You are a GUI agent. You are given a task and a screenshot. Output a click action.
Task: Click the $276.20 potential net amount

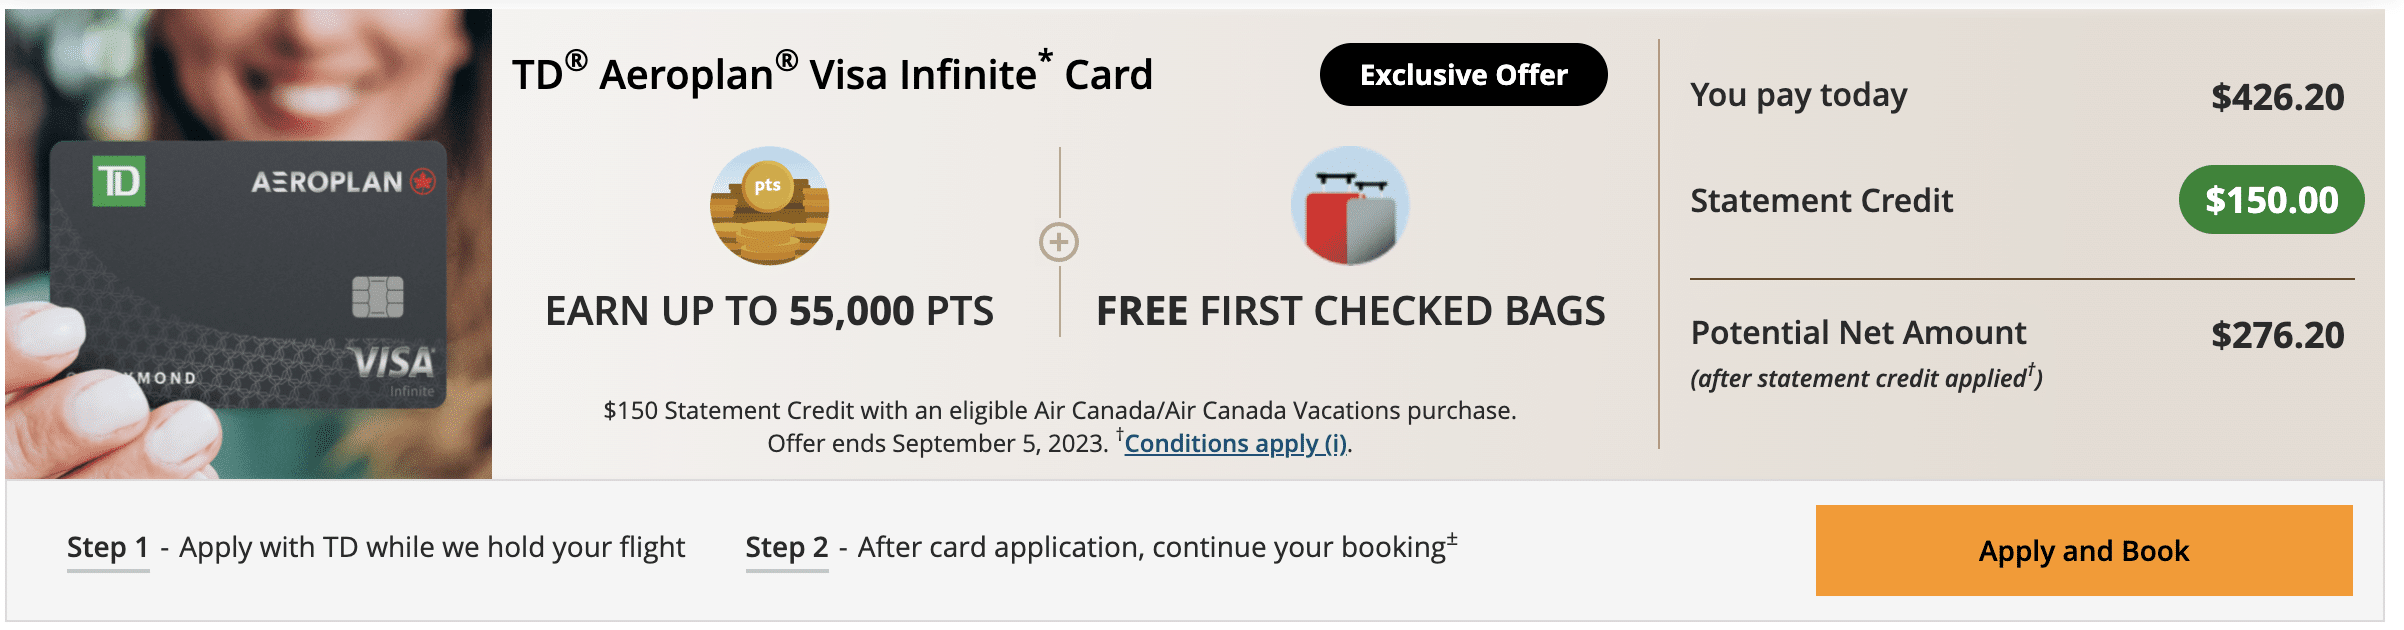pyautogui.click(x=2277, y=335)
